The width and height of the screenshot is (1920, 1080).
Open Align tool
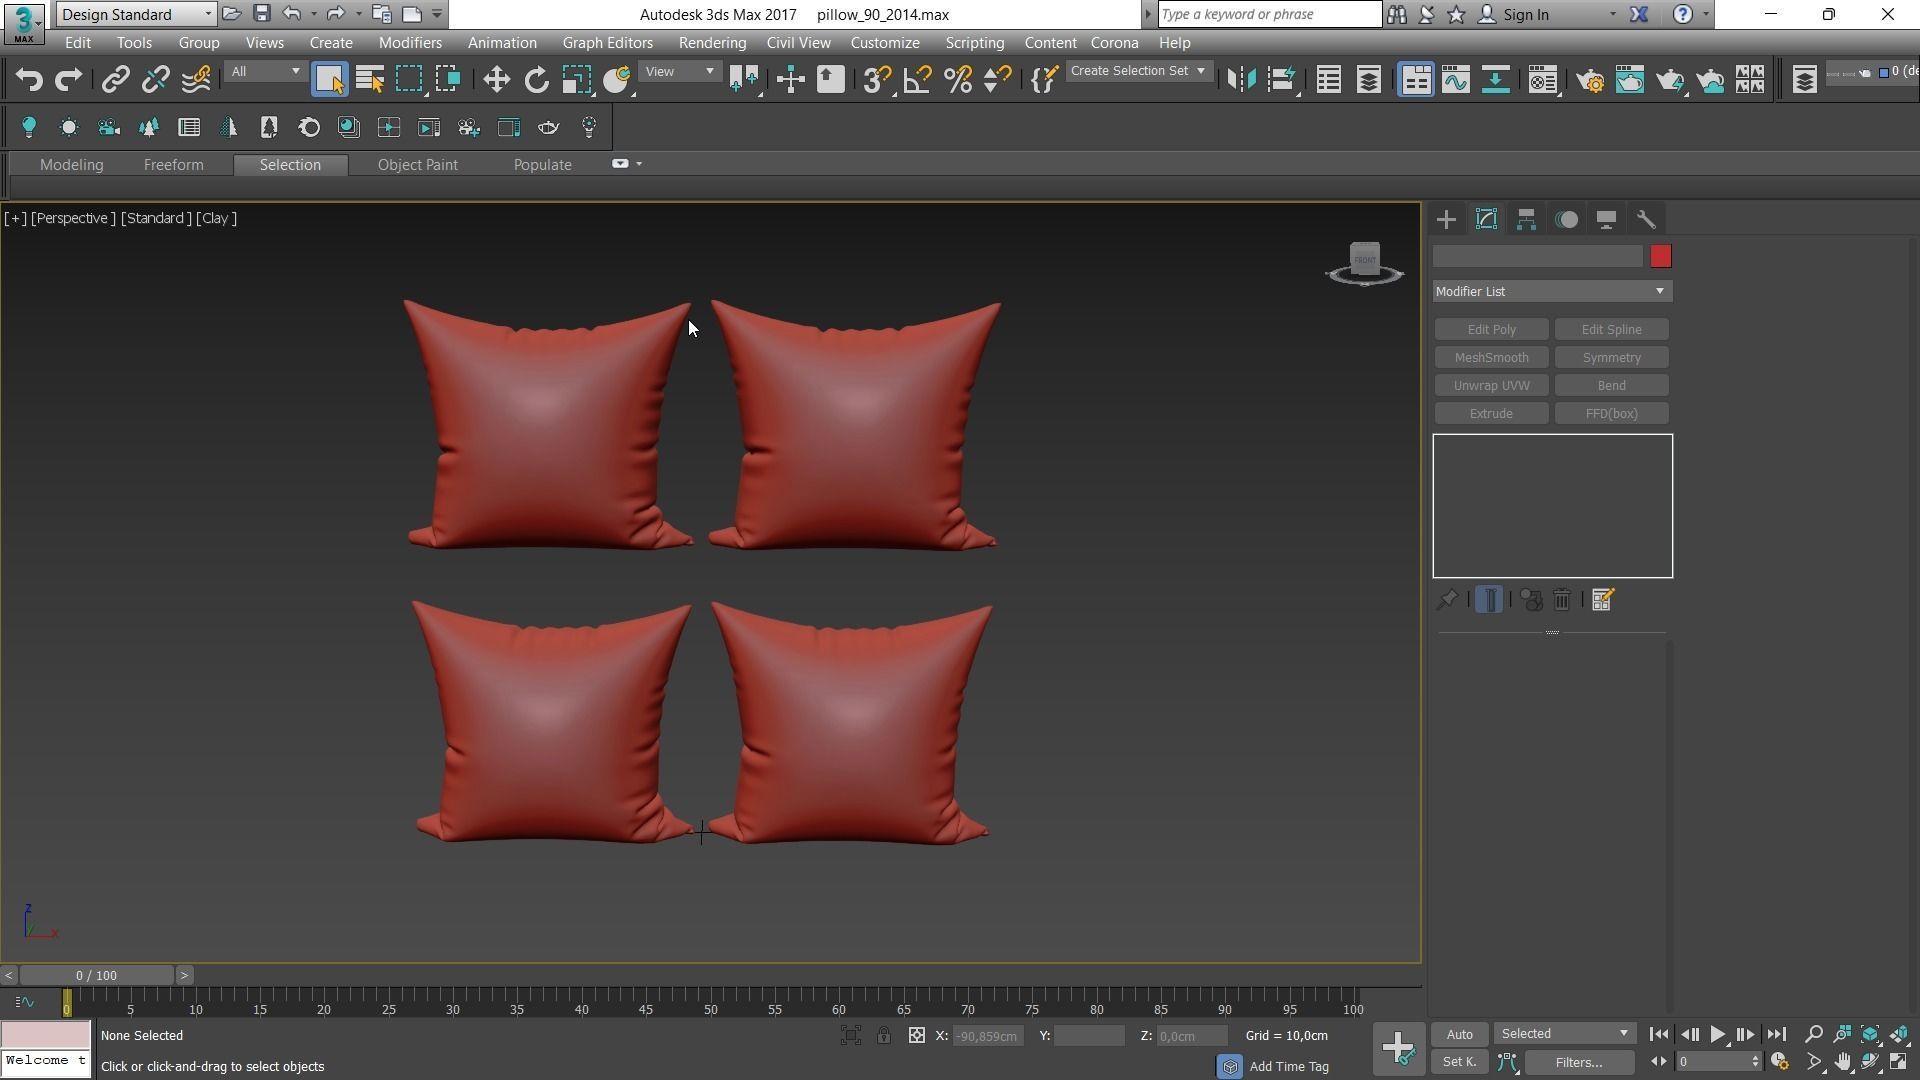[x=1282, y=80]
